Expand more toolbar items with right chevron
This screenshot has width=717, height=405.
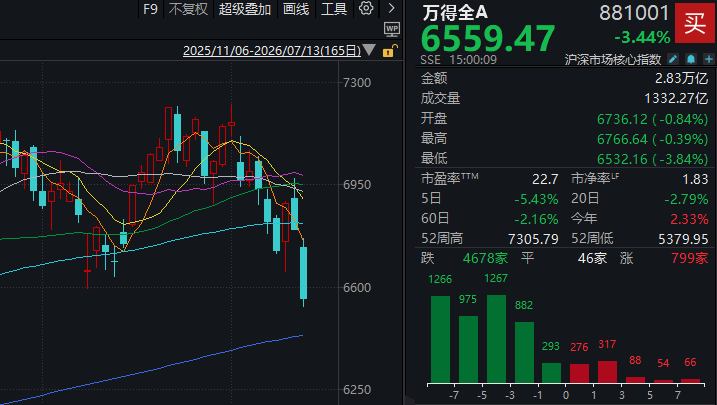[391, 8]
